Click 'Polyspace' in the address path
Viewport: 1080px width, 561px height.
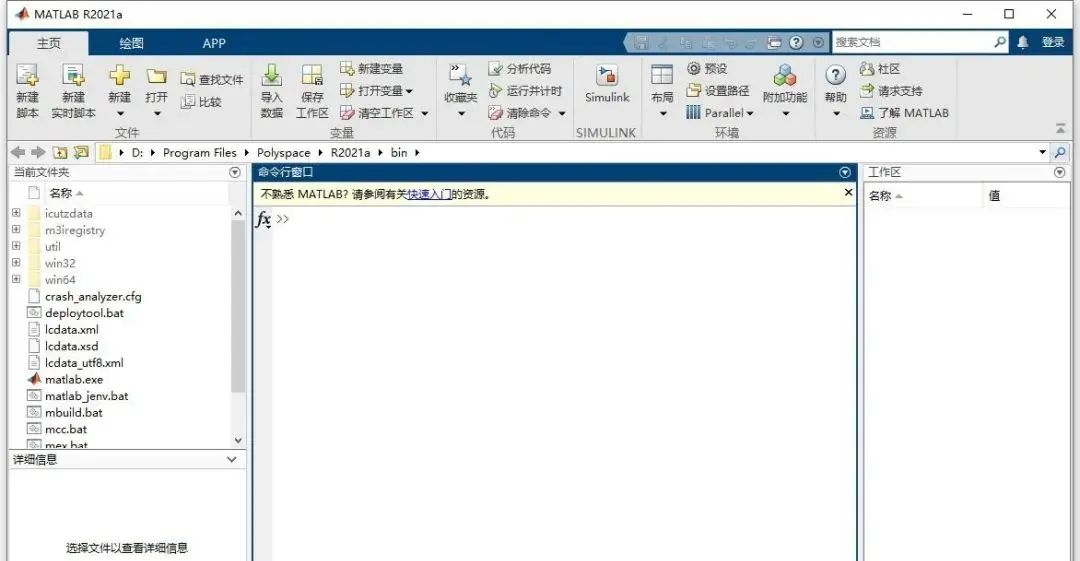[284, 152]
